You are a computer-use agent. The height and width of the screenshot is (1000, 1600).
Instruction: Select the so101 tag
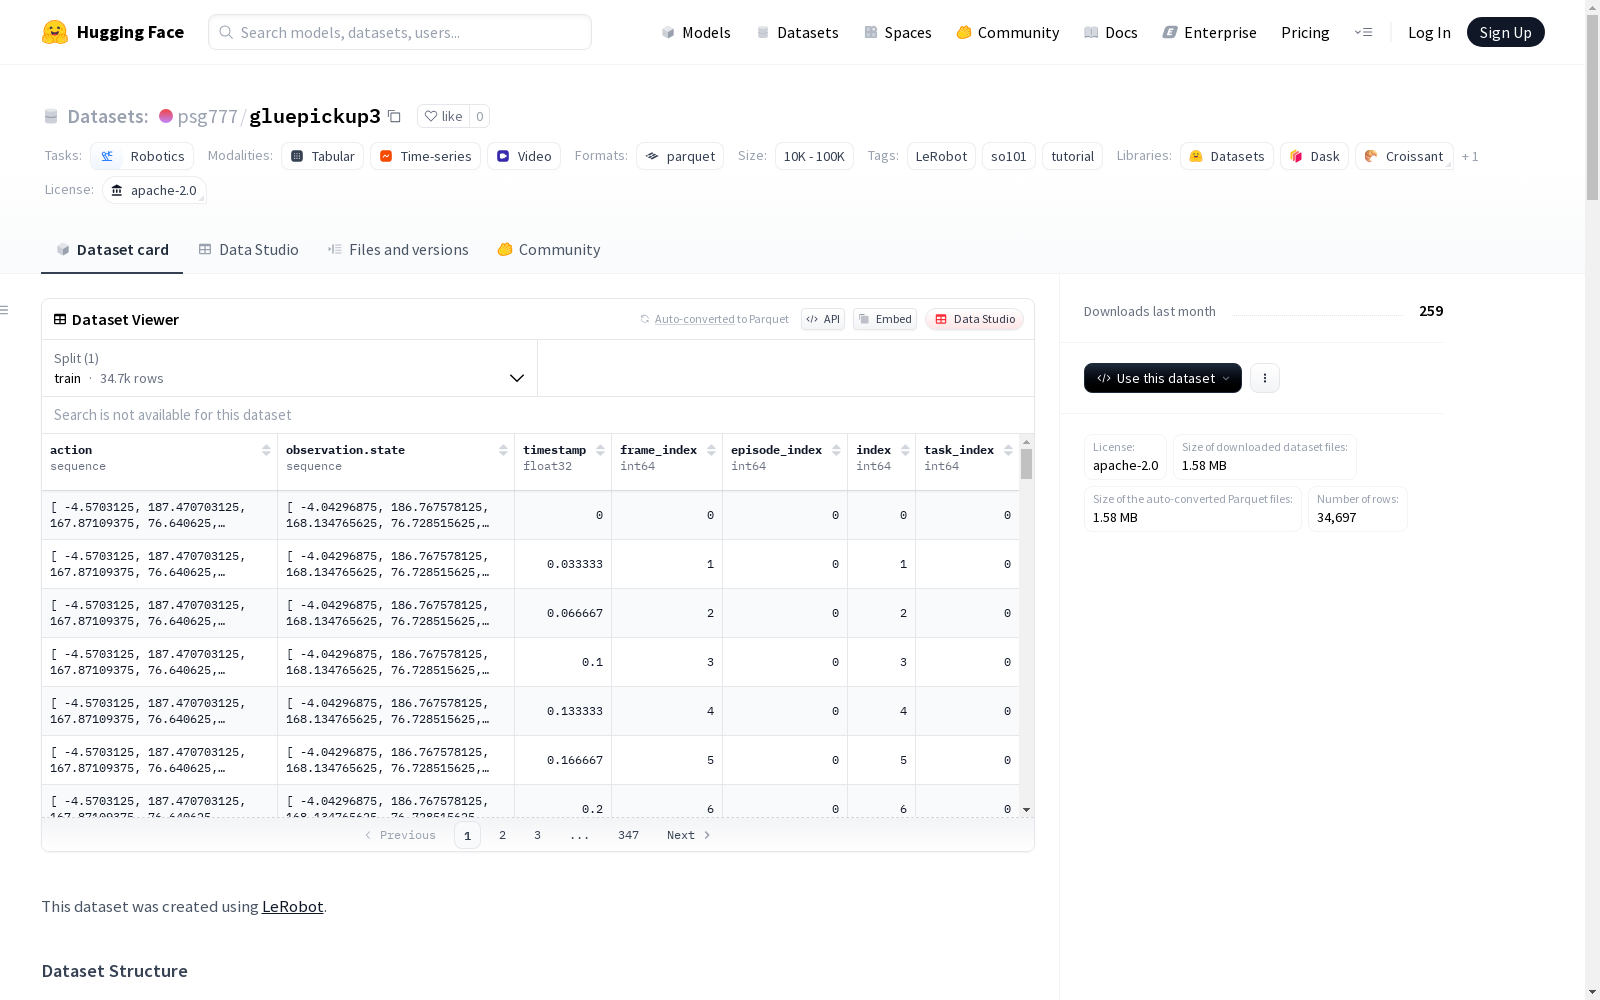(x=1009, y=156)
